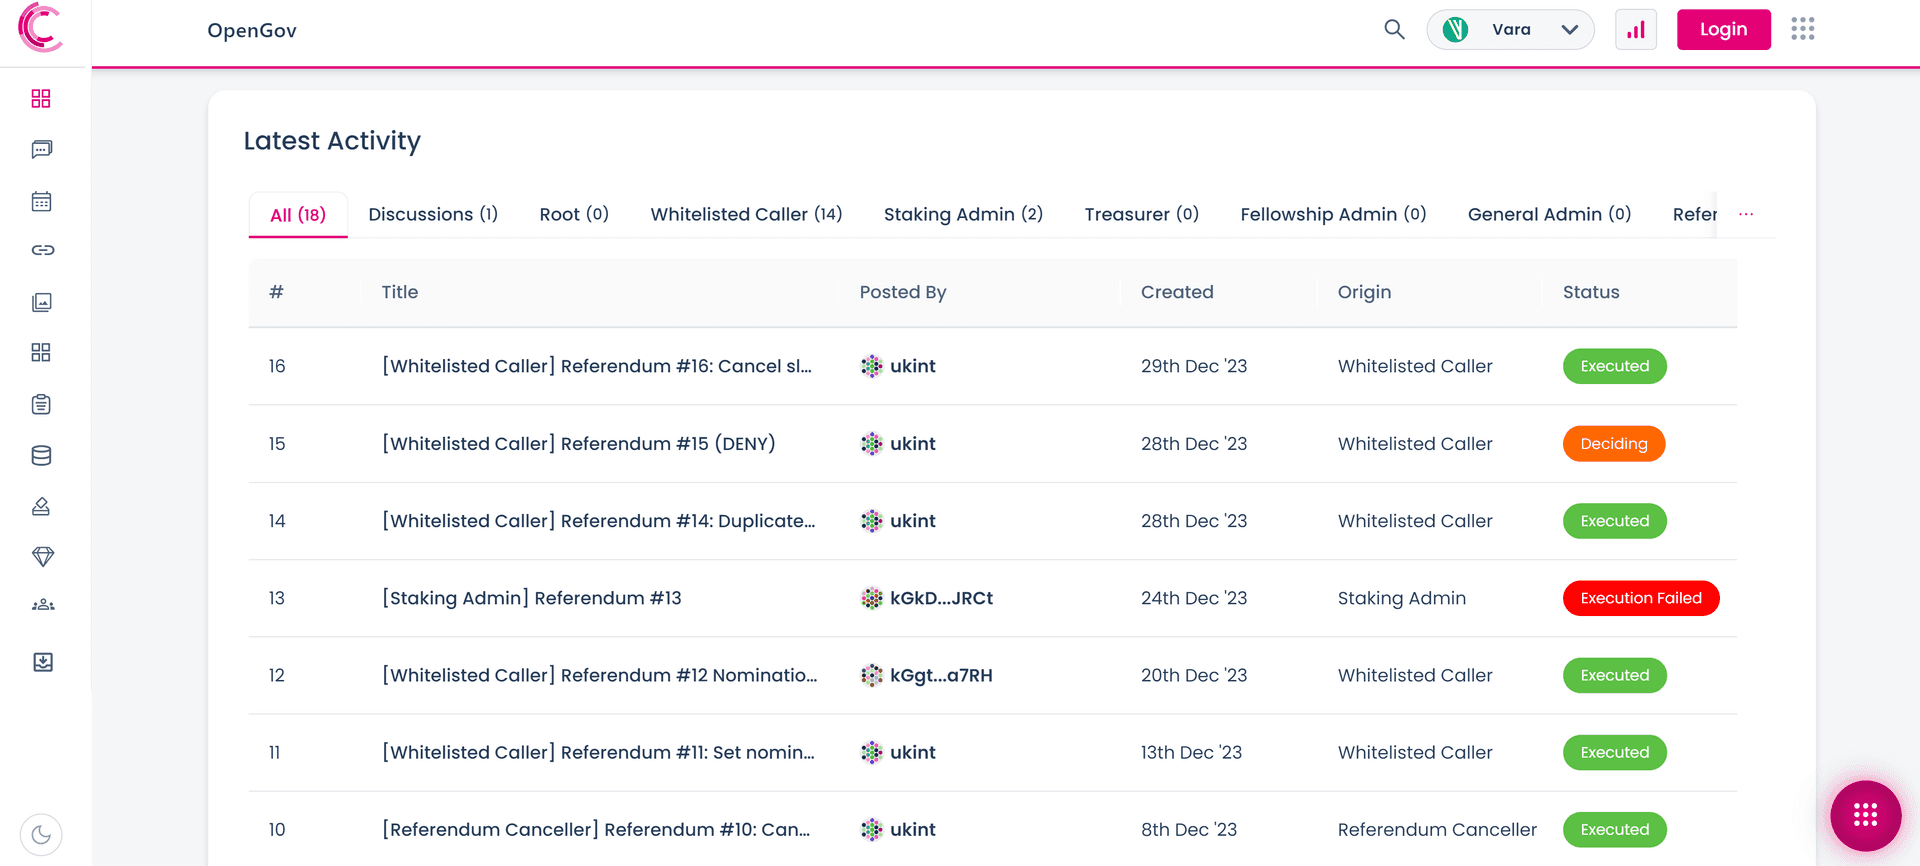Open the fellowship people group icon
Image resolution: width=1920 pixels, height=866 pixels.
pyautogui.click(x=42, y=605)
